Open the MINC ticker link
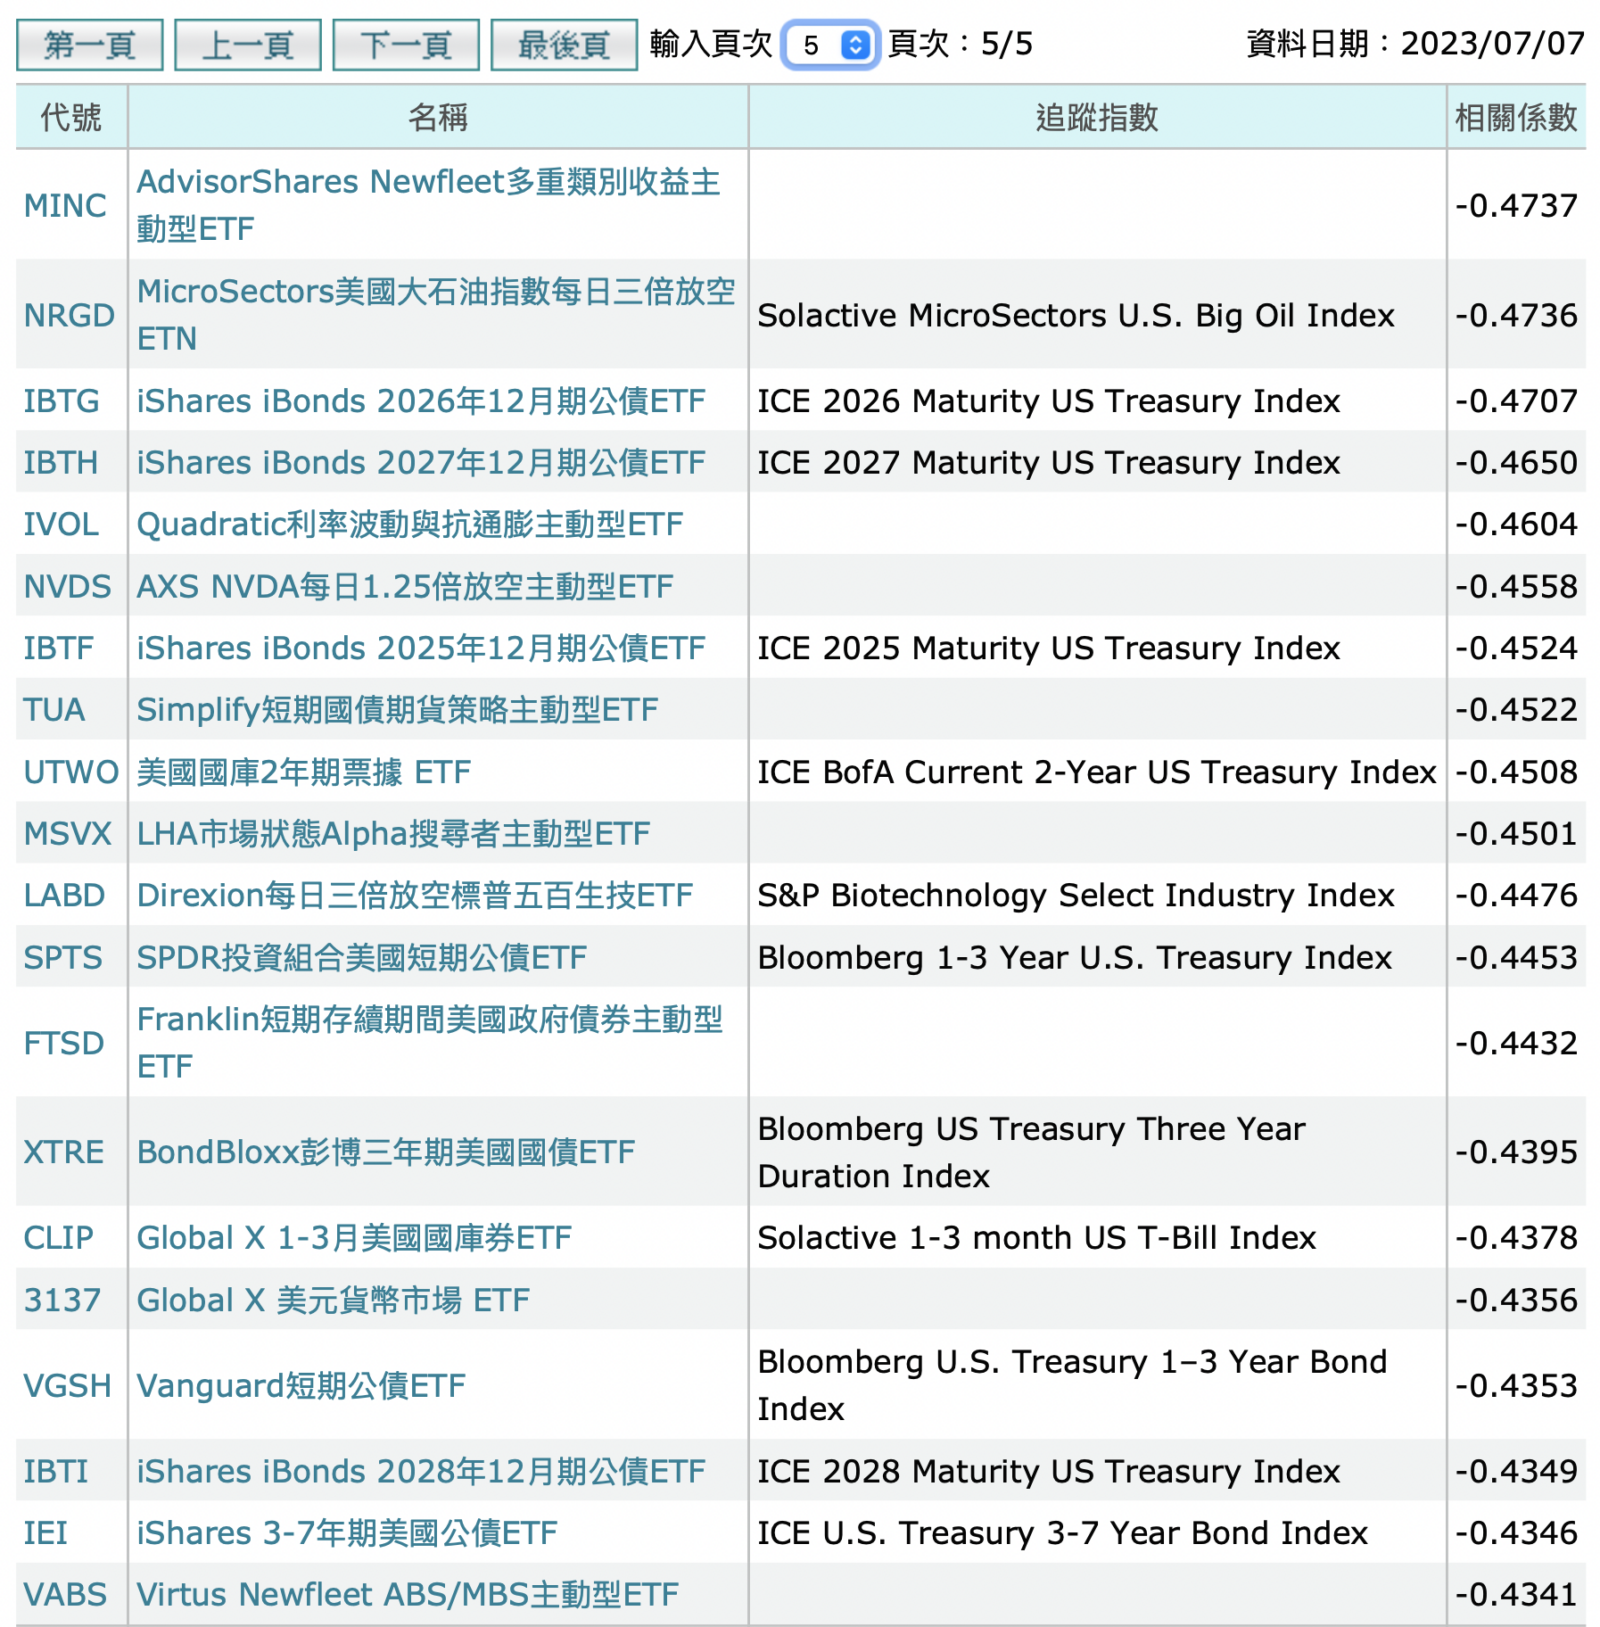 65,205
